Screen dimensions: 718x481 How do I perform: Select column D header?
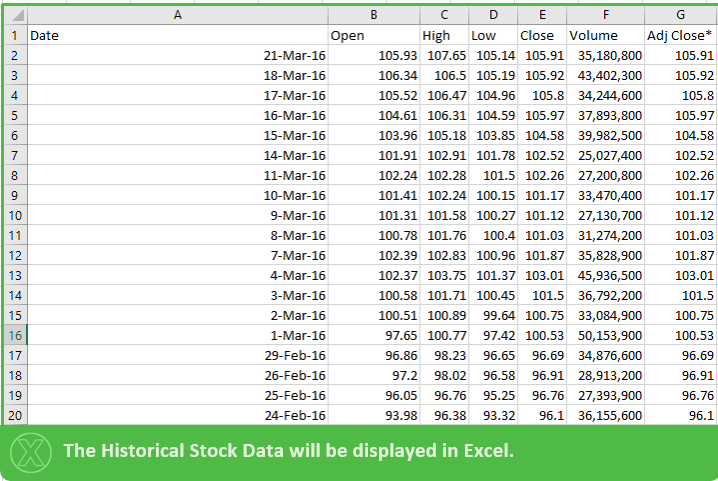(493, 15)
